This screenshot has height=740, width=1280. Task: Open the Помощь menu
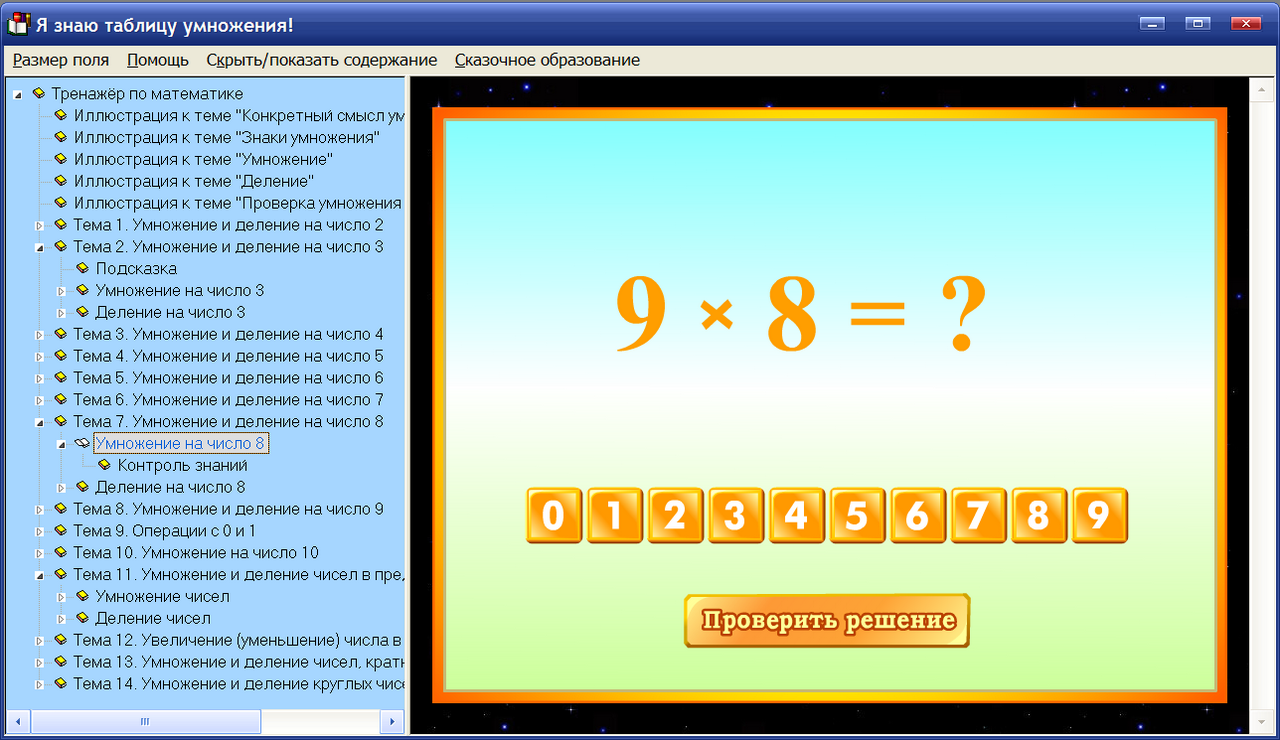coord(158,60)
